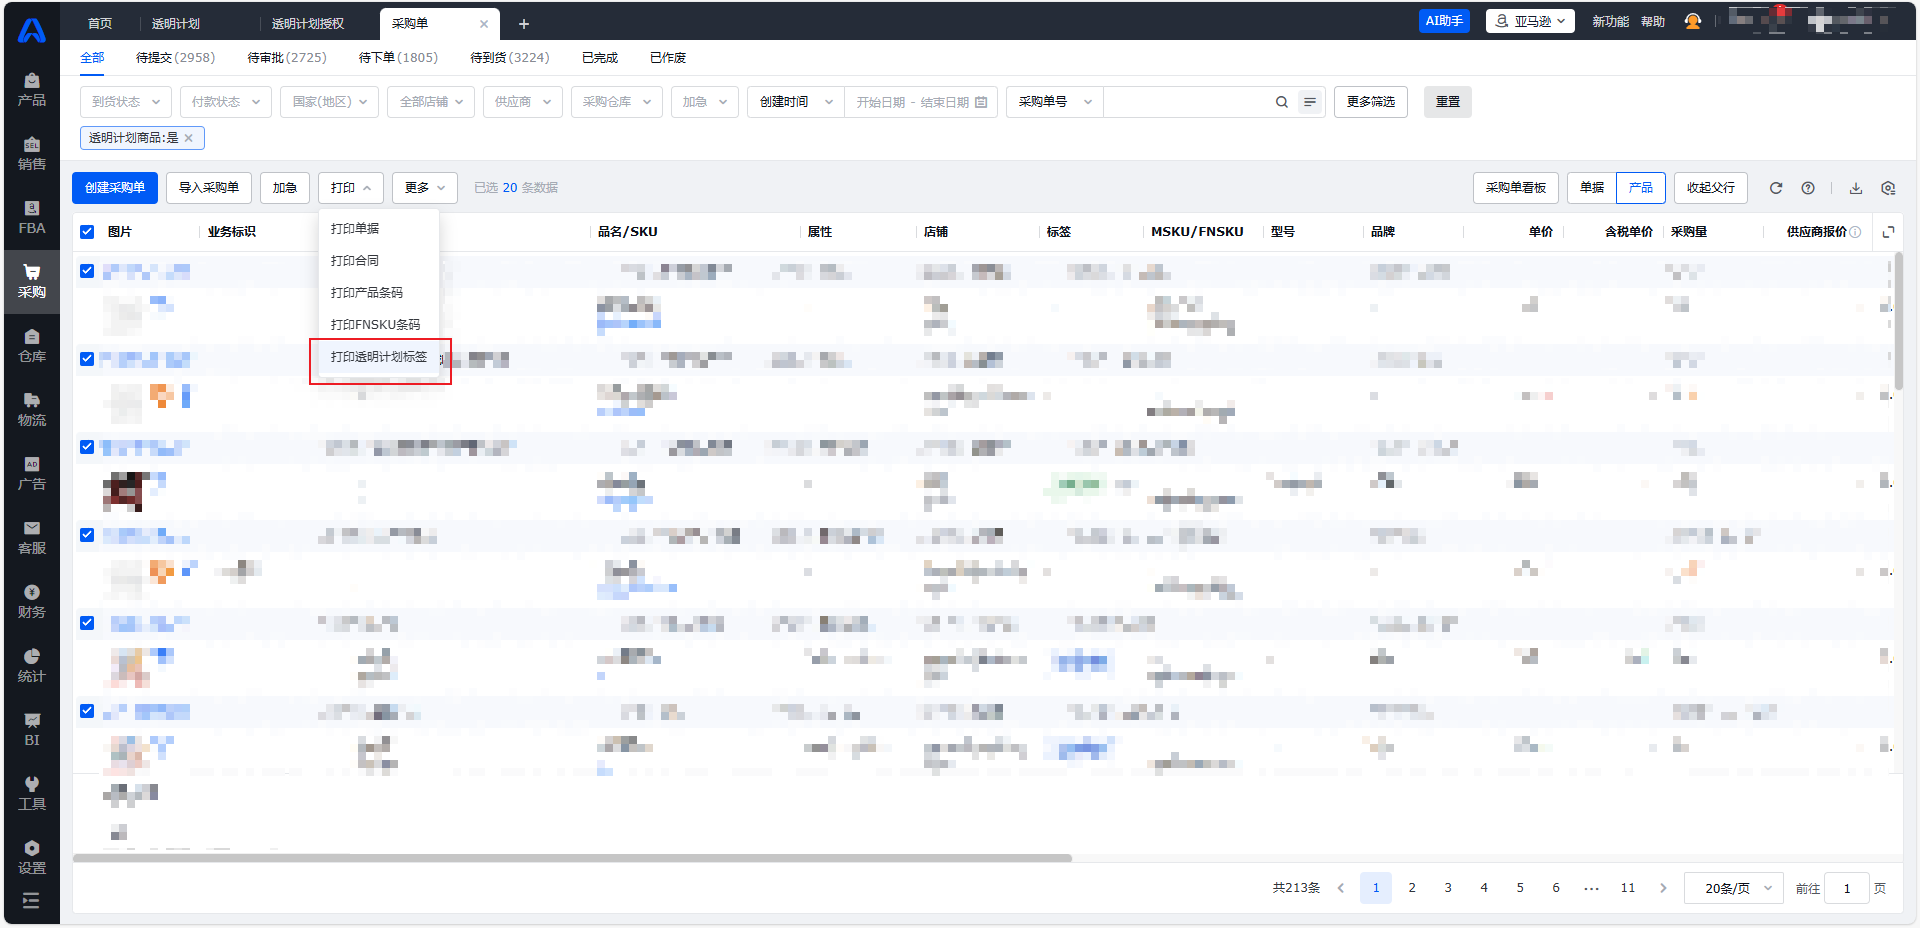Click the 重置 reset button
This screenshot has height=928, width=1920.
coord(1447,102)
